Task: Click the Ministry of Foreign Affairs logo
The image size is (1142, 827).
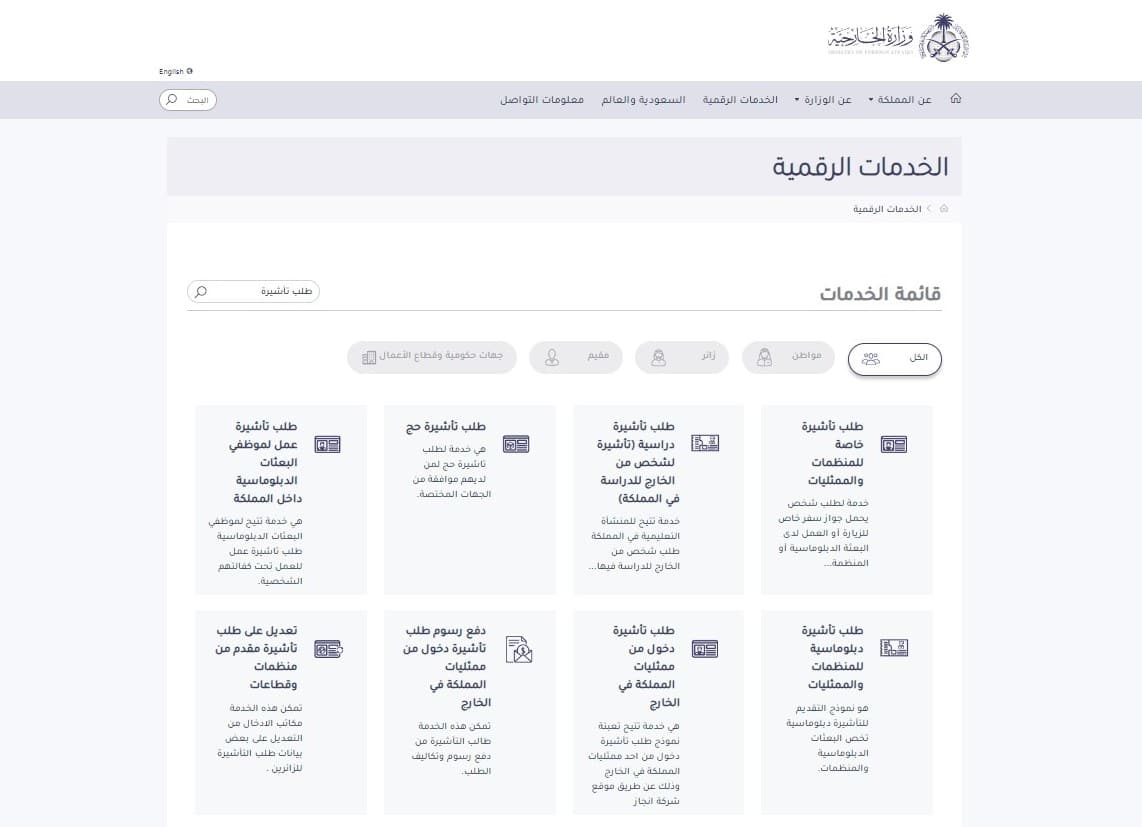Action: click(x=897, y=37)
